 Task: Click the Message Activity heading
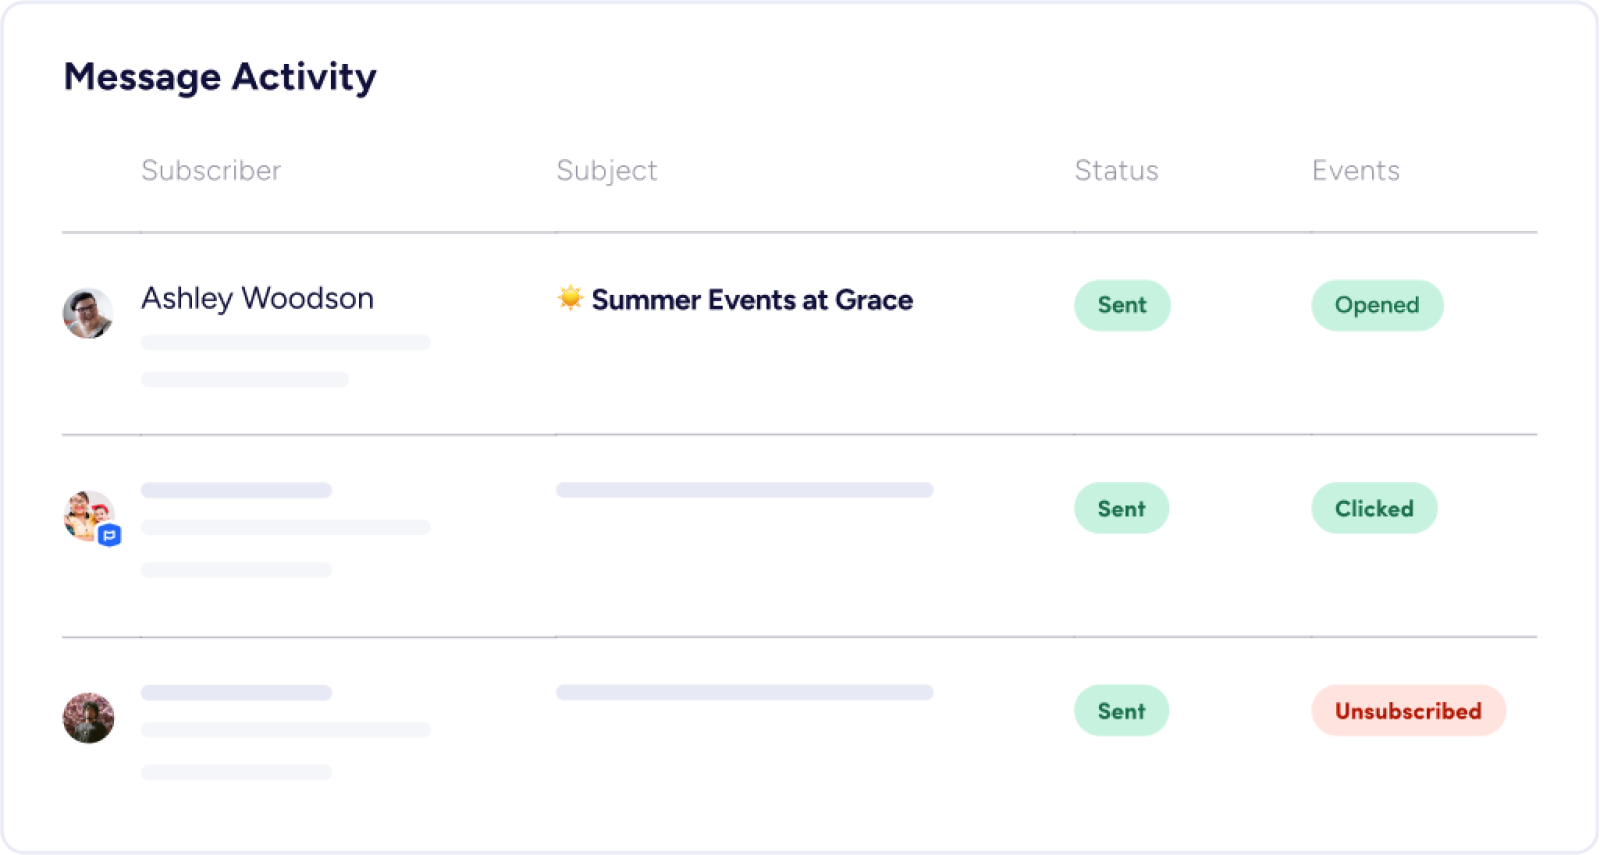tap(220, 77)
